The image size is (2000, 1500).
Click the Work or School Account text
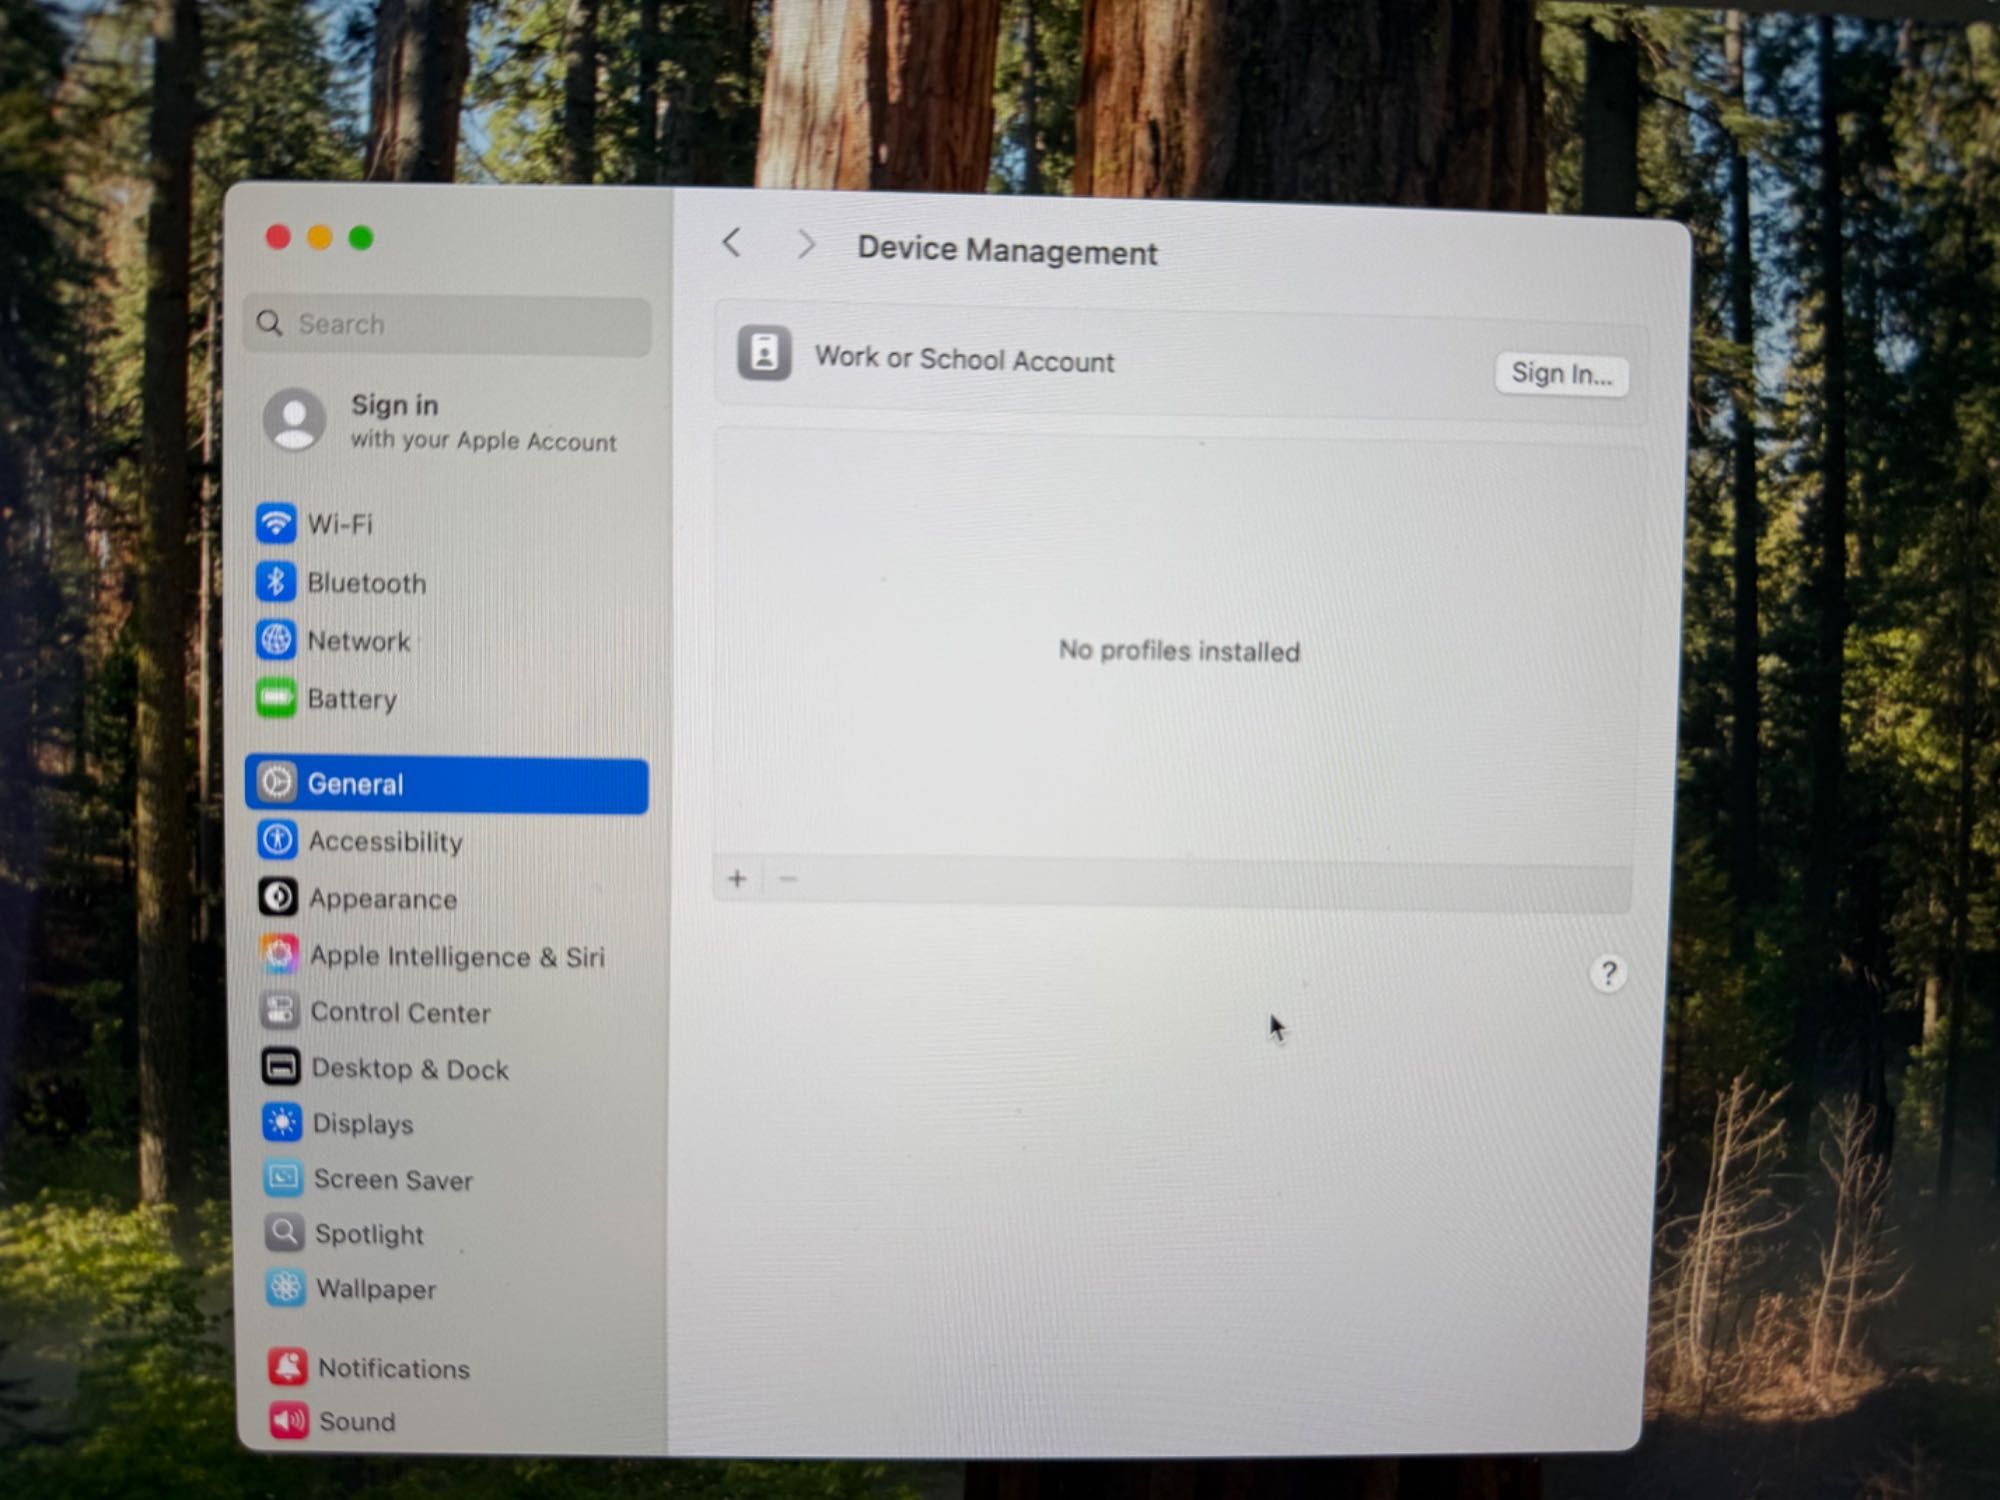[x=964, y=359]
